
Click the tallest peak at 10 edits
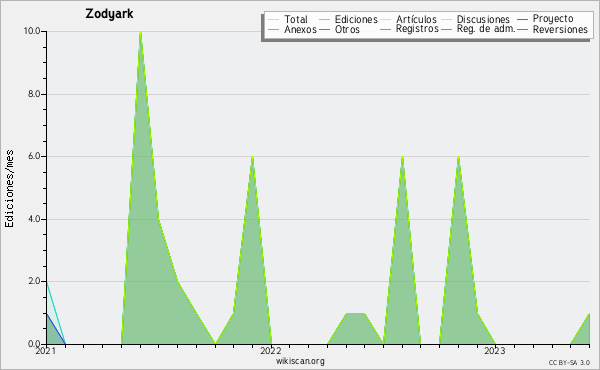pos(140,33)
